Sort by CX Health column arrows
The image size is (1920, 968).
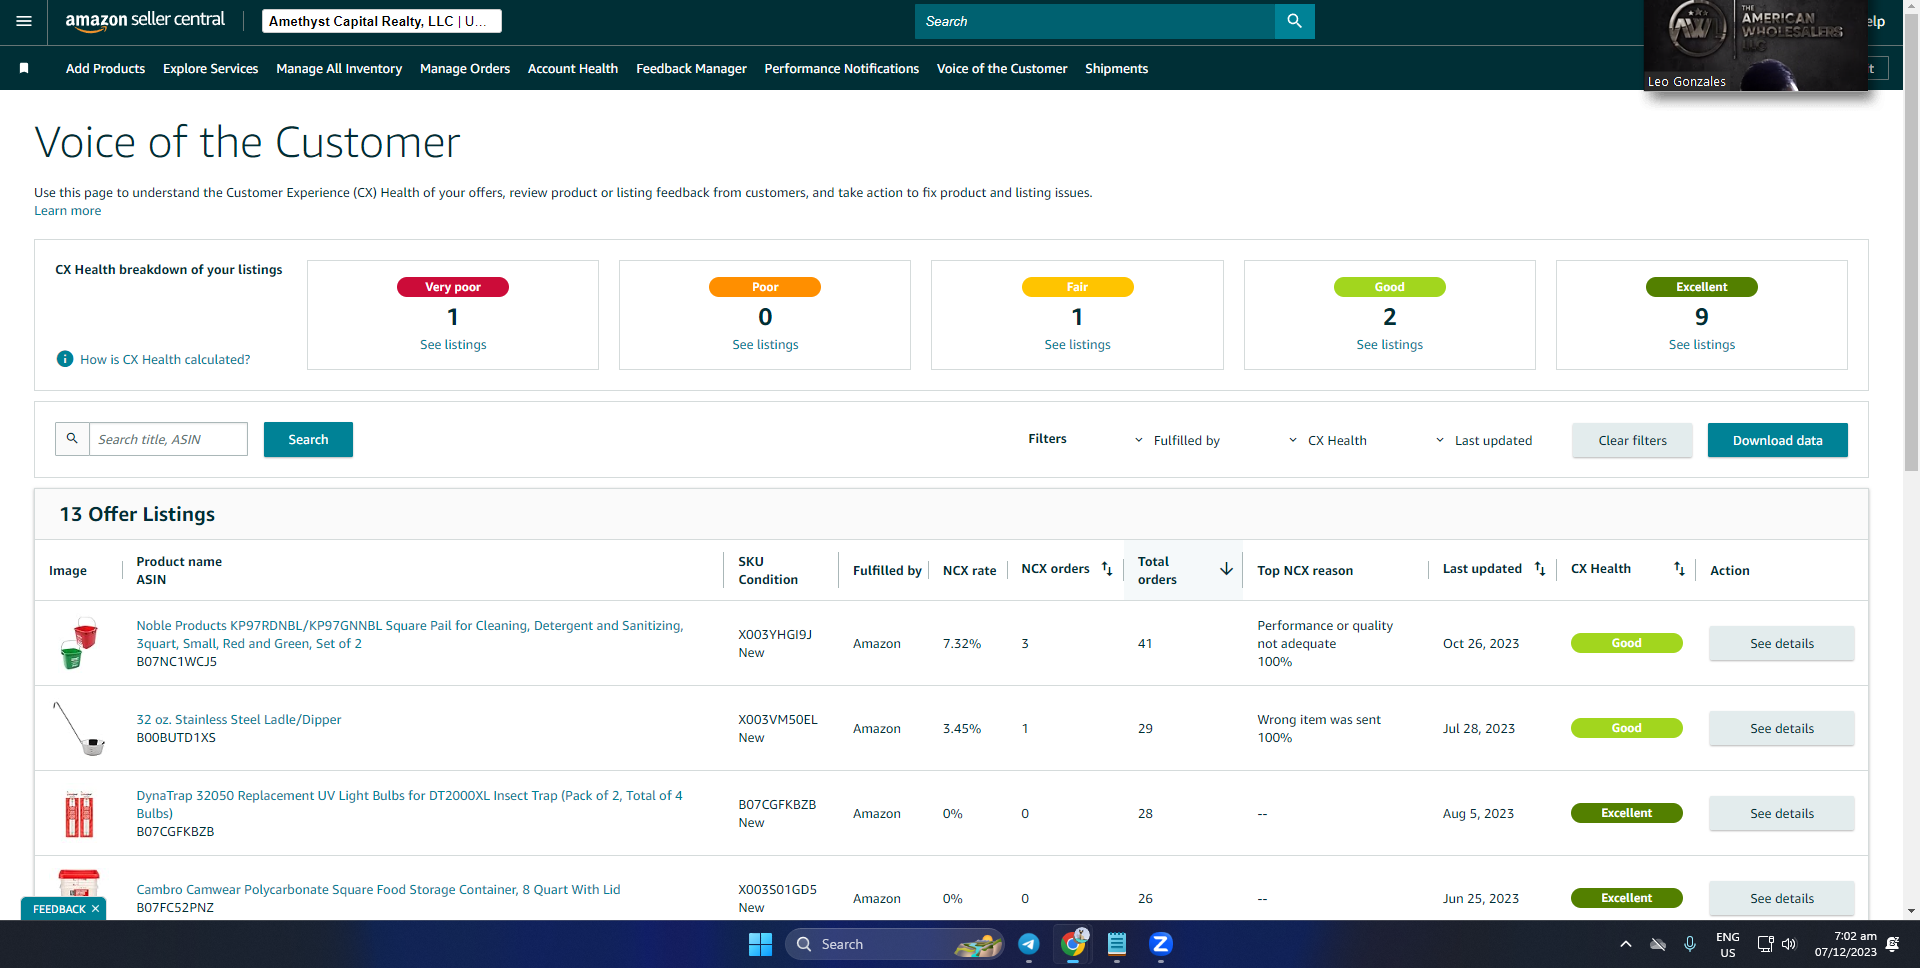tap(1679, 569)
